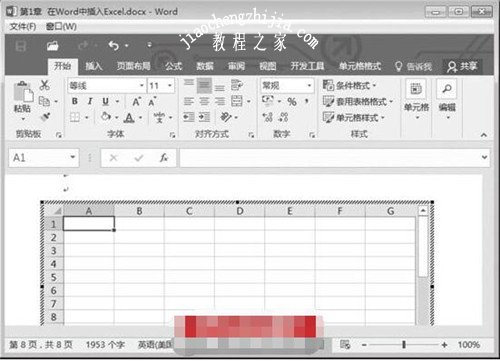Apply Percent style
Viewport: 500px width, 361px height.
pos(292,101)
